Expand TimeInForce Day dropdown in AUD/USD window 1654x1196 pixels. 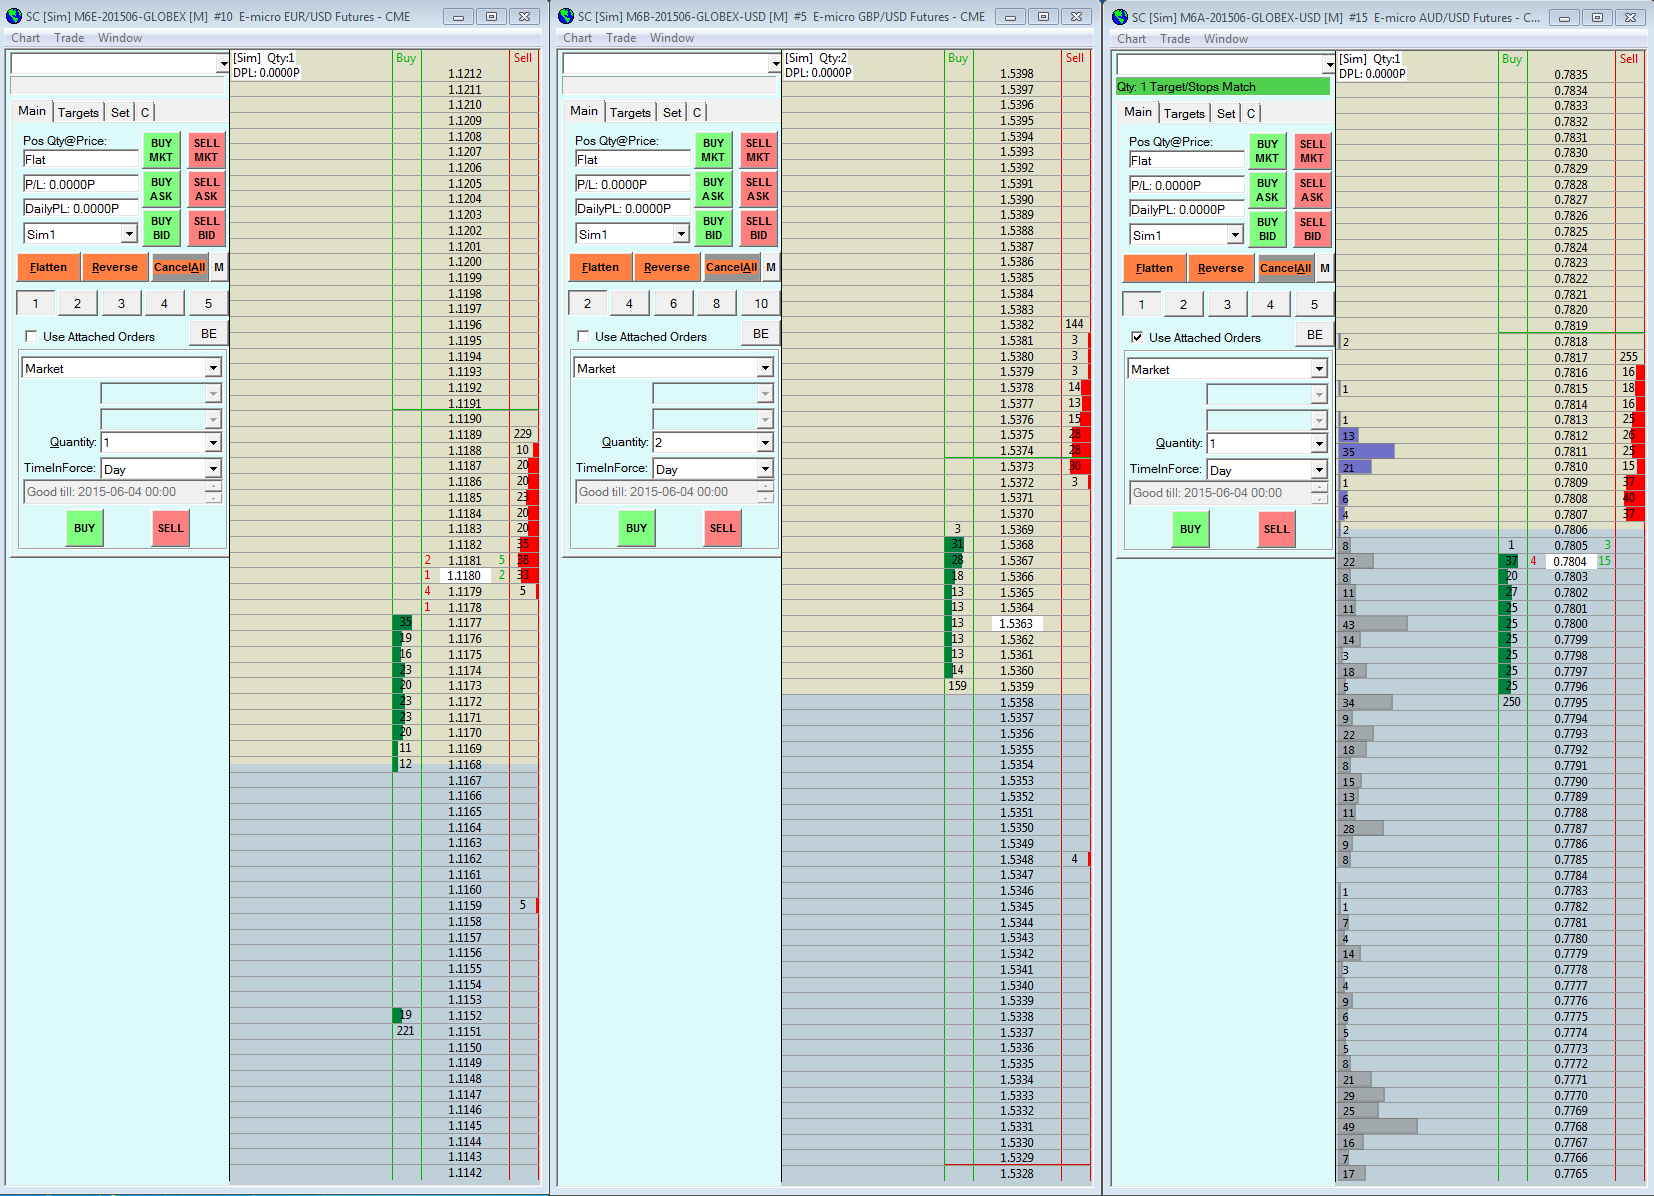[1319, 470]
